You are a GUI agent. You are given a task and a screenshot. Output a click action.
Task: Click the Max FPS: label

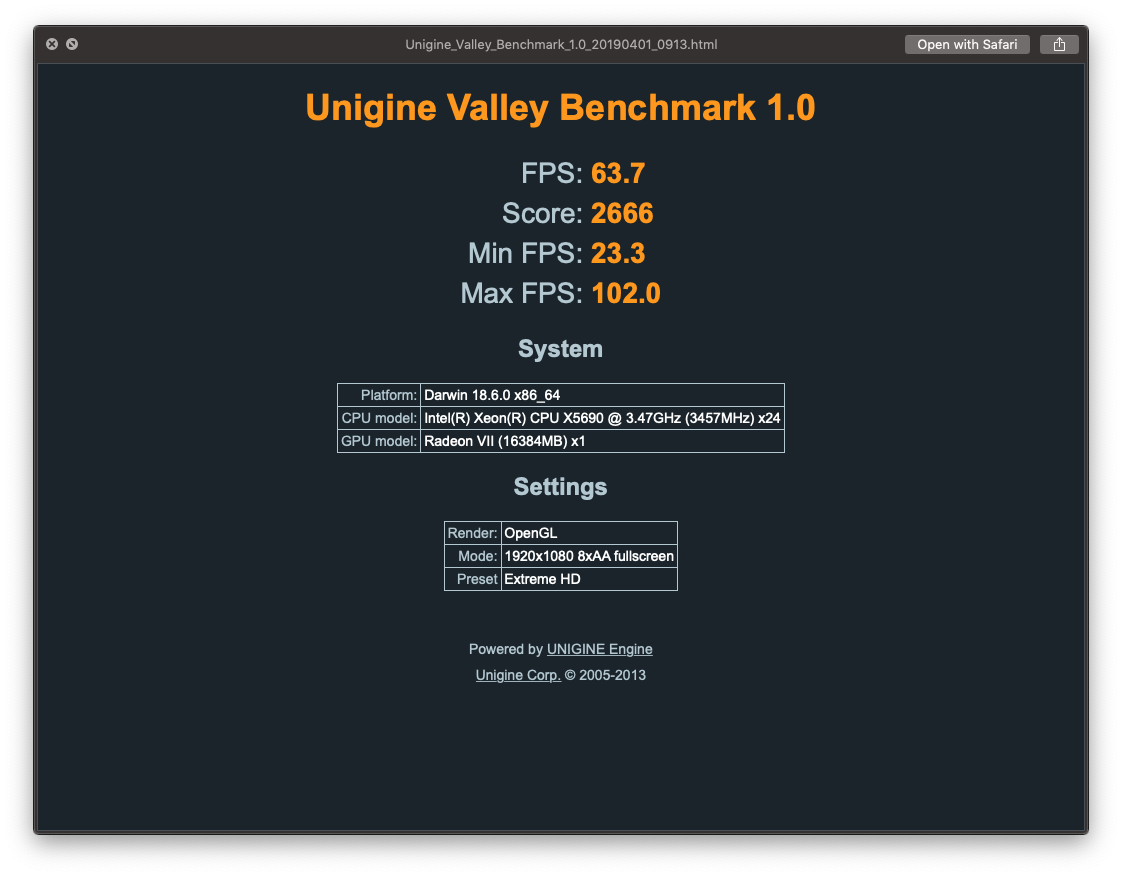522,293
